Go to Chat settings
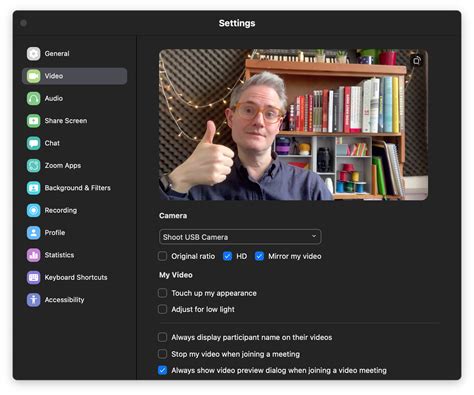Screen dimensions: 474x395 pyautogui.click(x=52, y=143)
